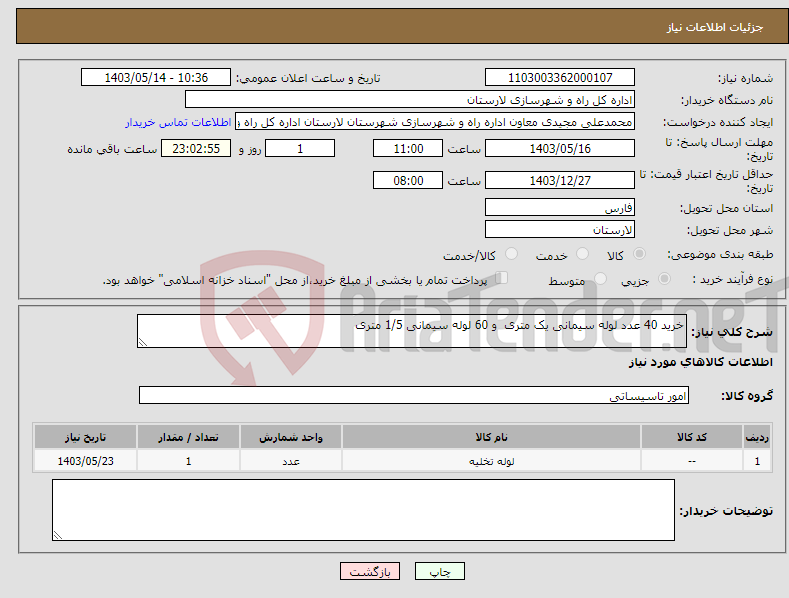Toggle the اسناد خزانه اسلامی payment checkbox

coord(501,278)
